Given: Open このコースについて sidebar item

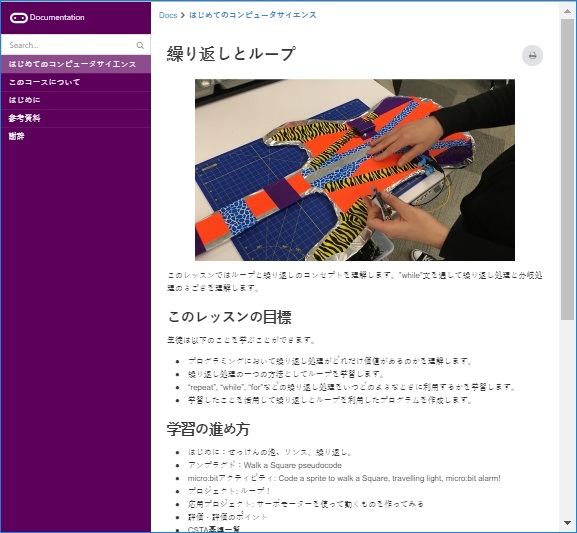Looking at the screenshot, I should [76, 82].
